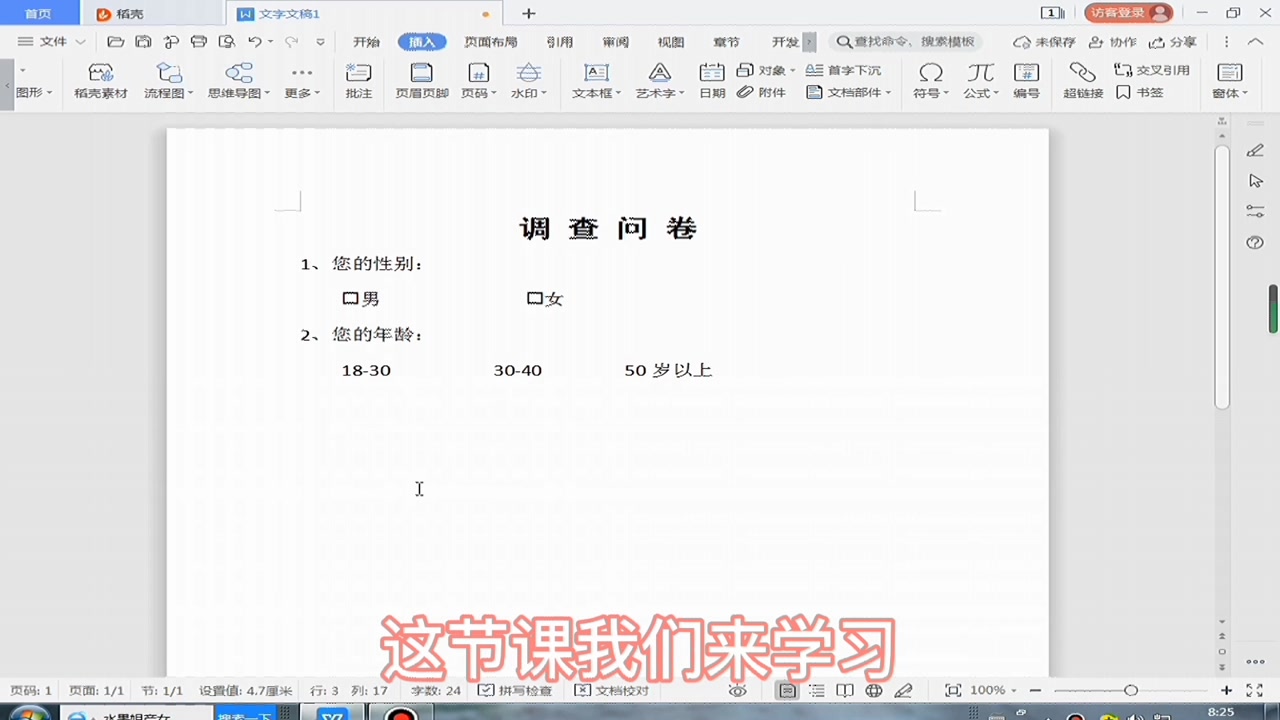Viewport: 1280px width, 720px height.
Task: Check the 女 checkbox in the document
Action: click(x=535, y=298)
